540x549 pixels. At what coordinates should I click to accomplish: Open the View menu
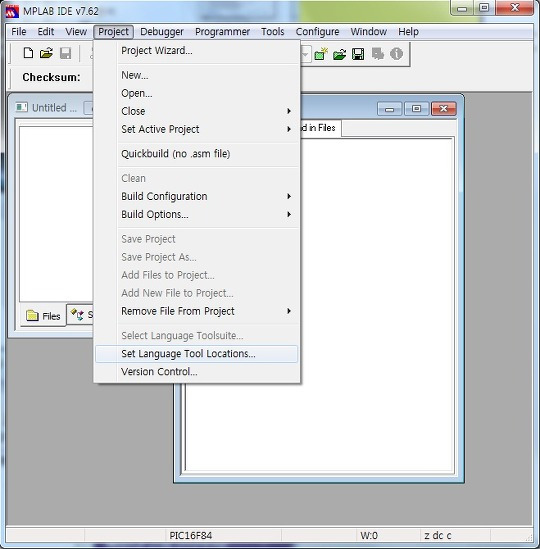[76, 32]
